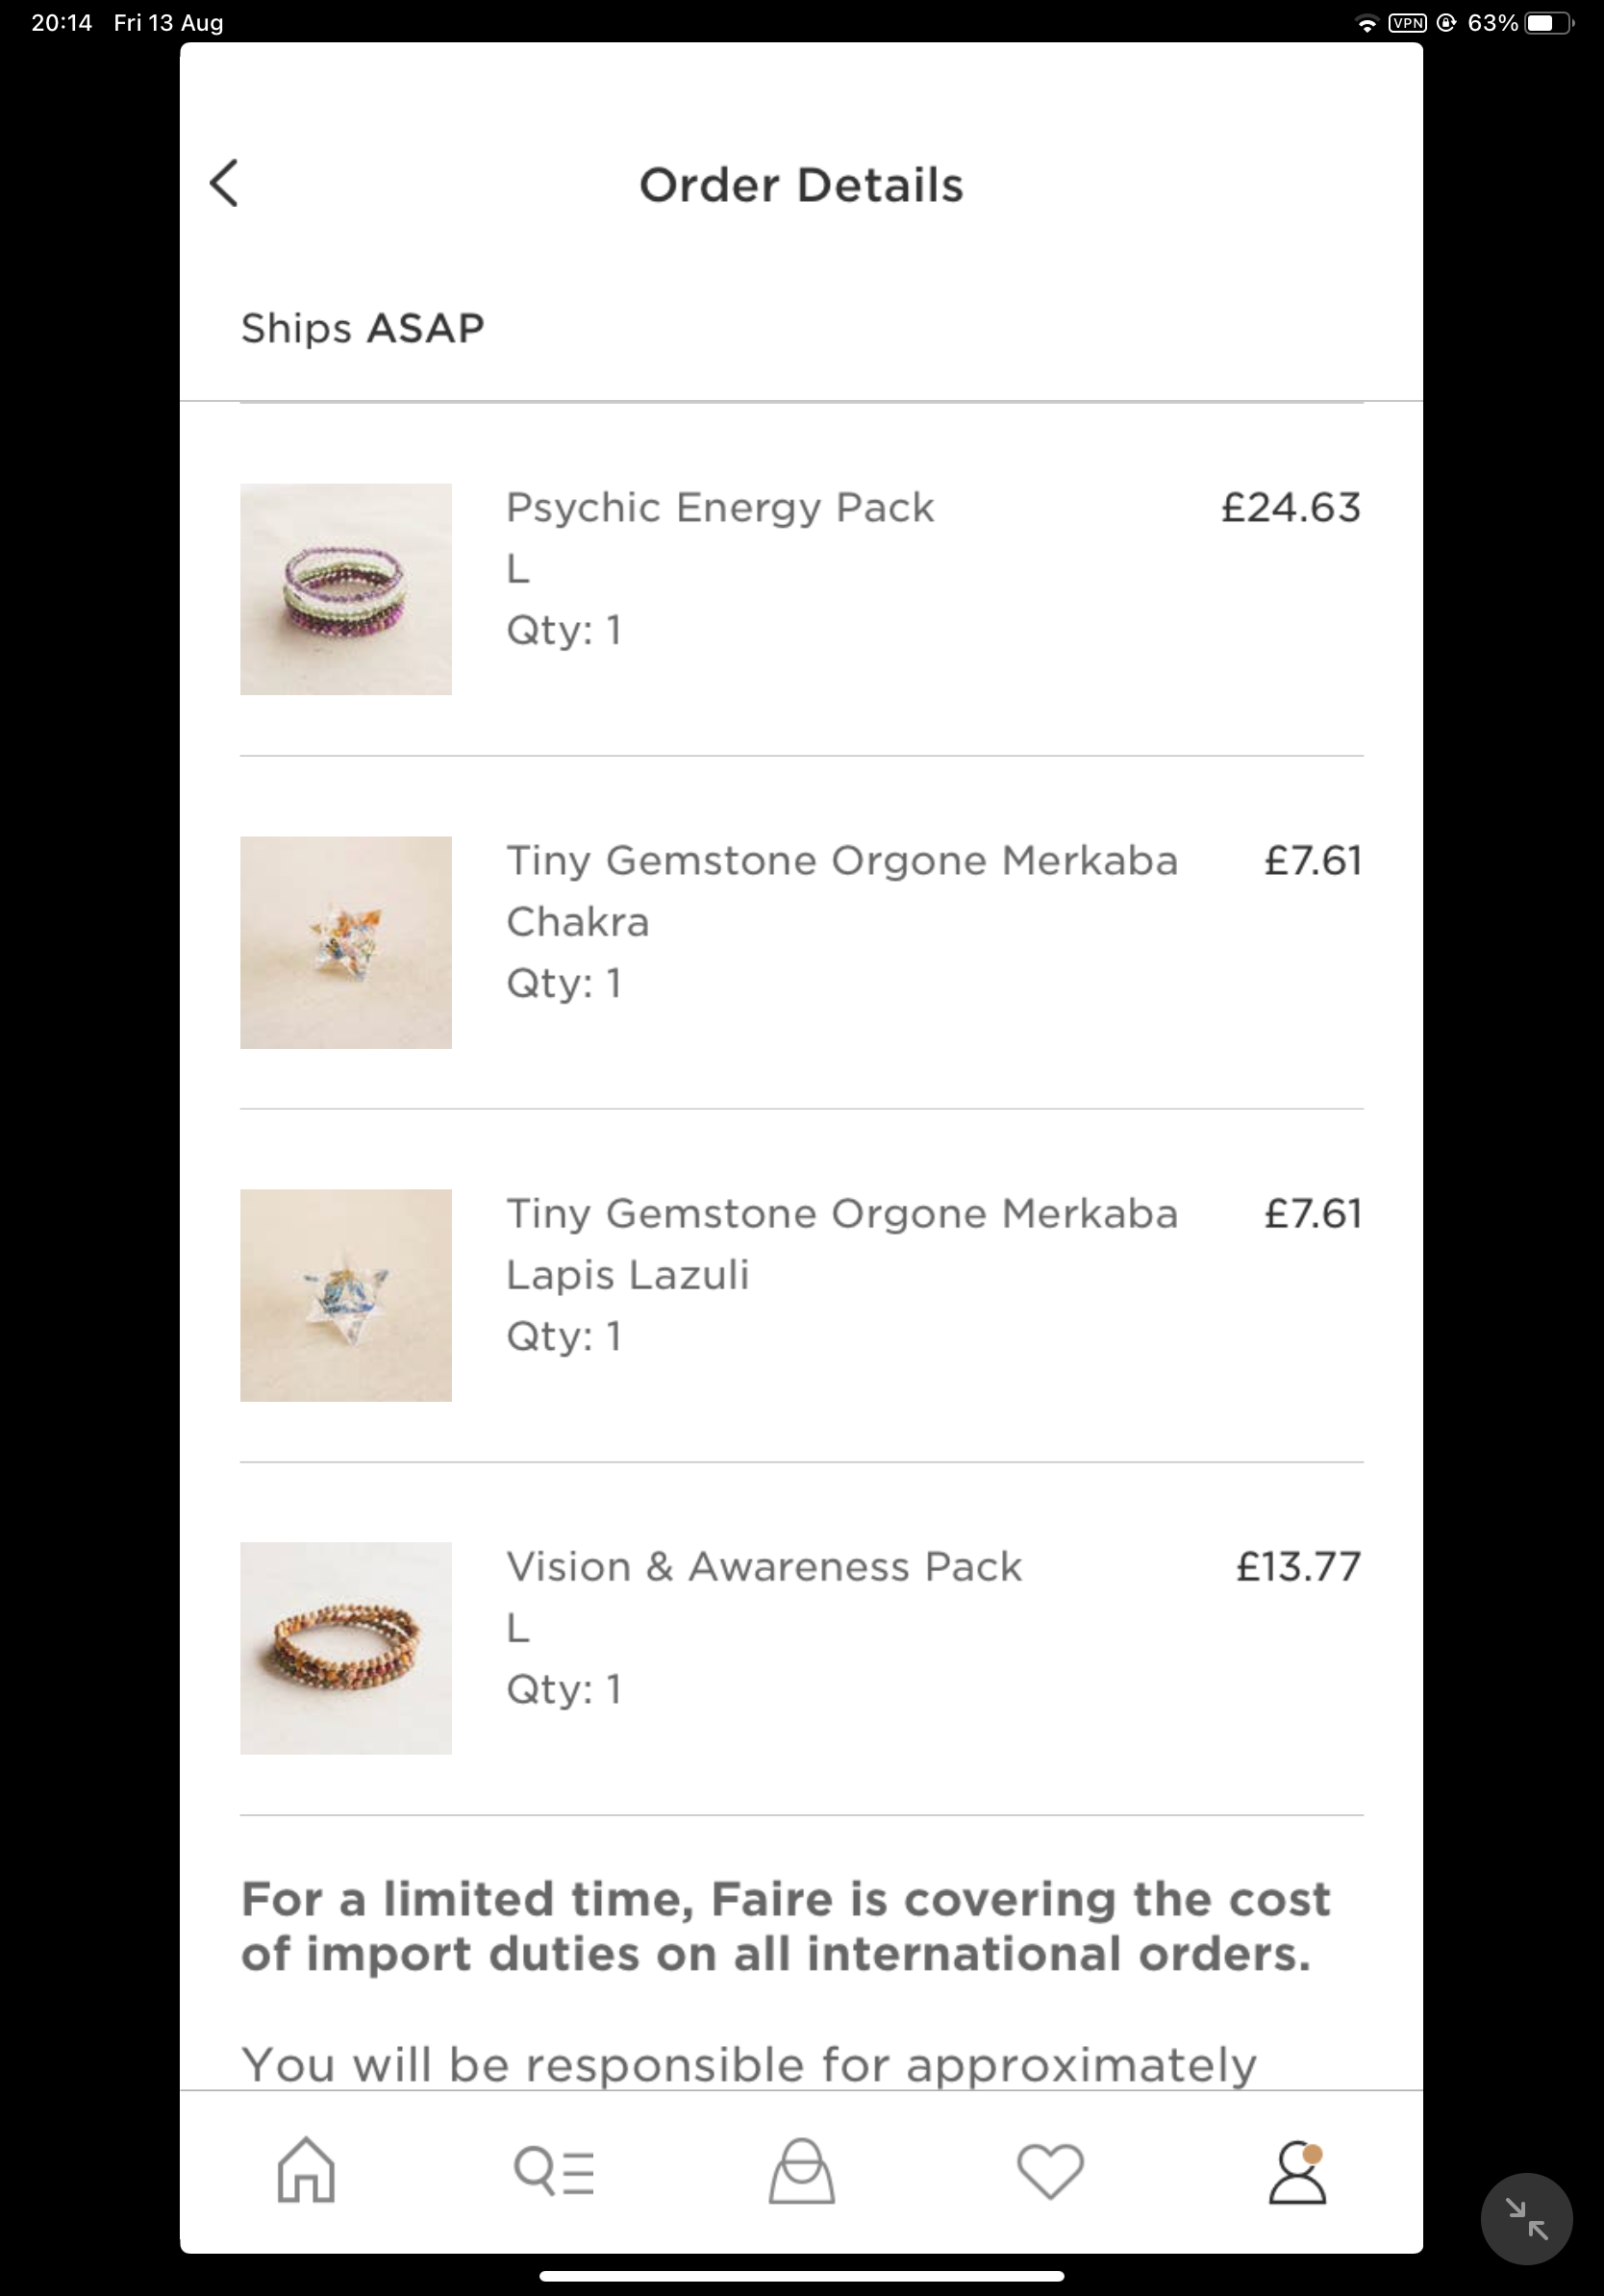Screen dimensions: 1604x2296
Task: Open the Vision & Awareness Pack thumbnail
Action: [x=346, y=1648]
